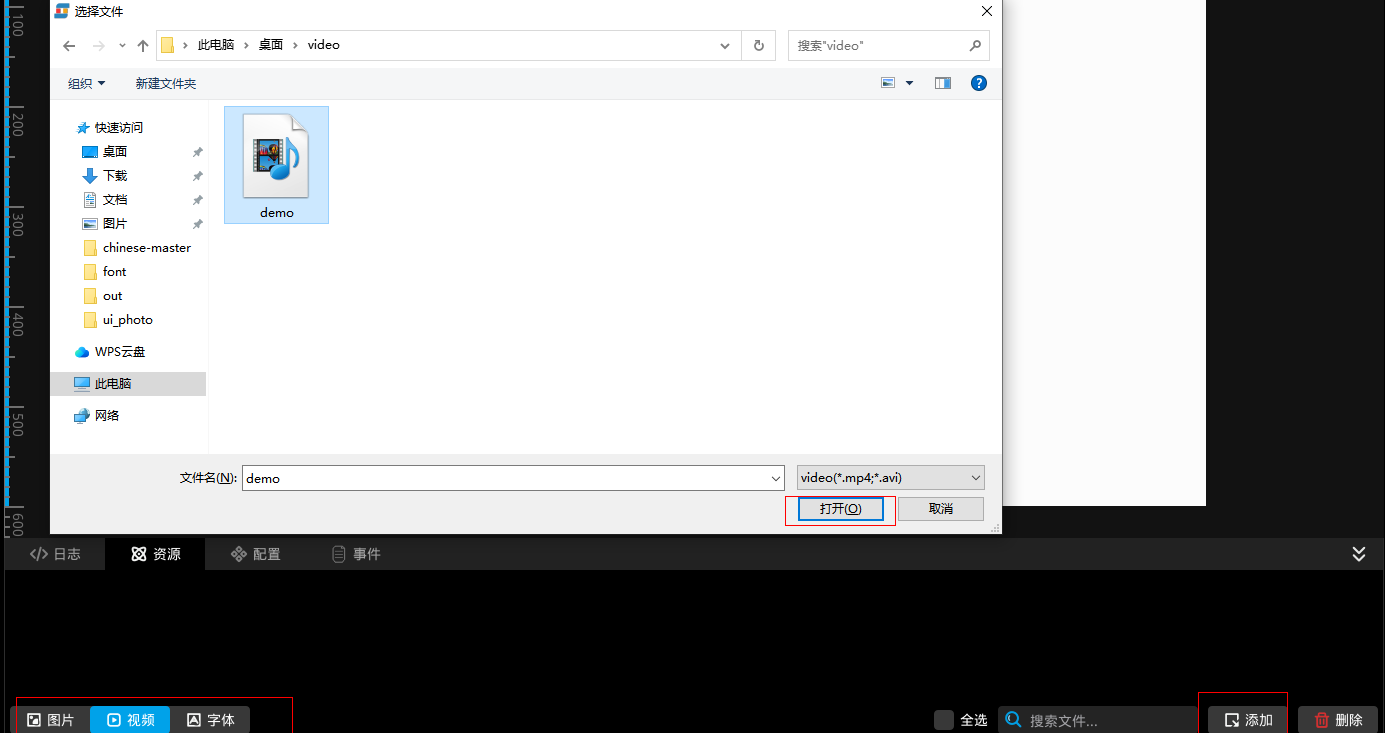
Task: Open ui_photo folder in sidebar
Action: point(127,319)
